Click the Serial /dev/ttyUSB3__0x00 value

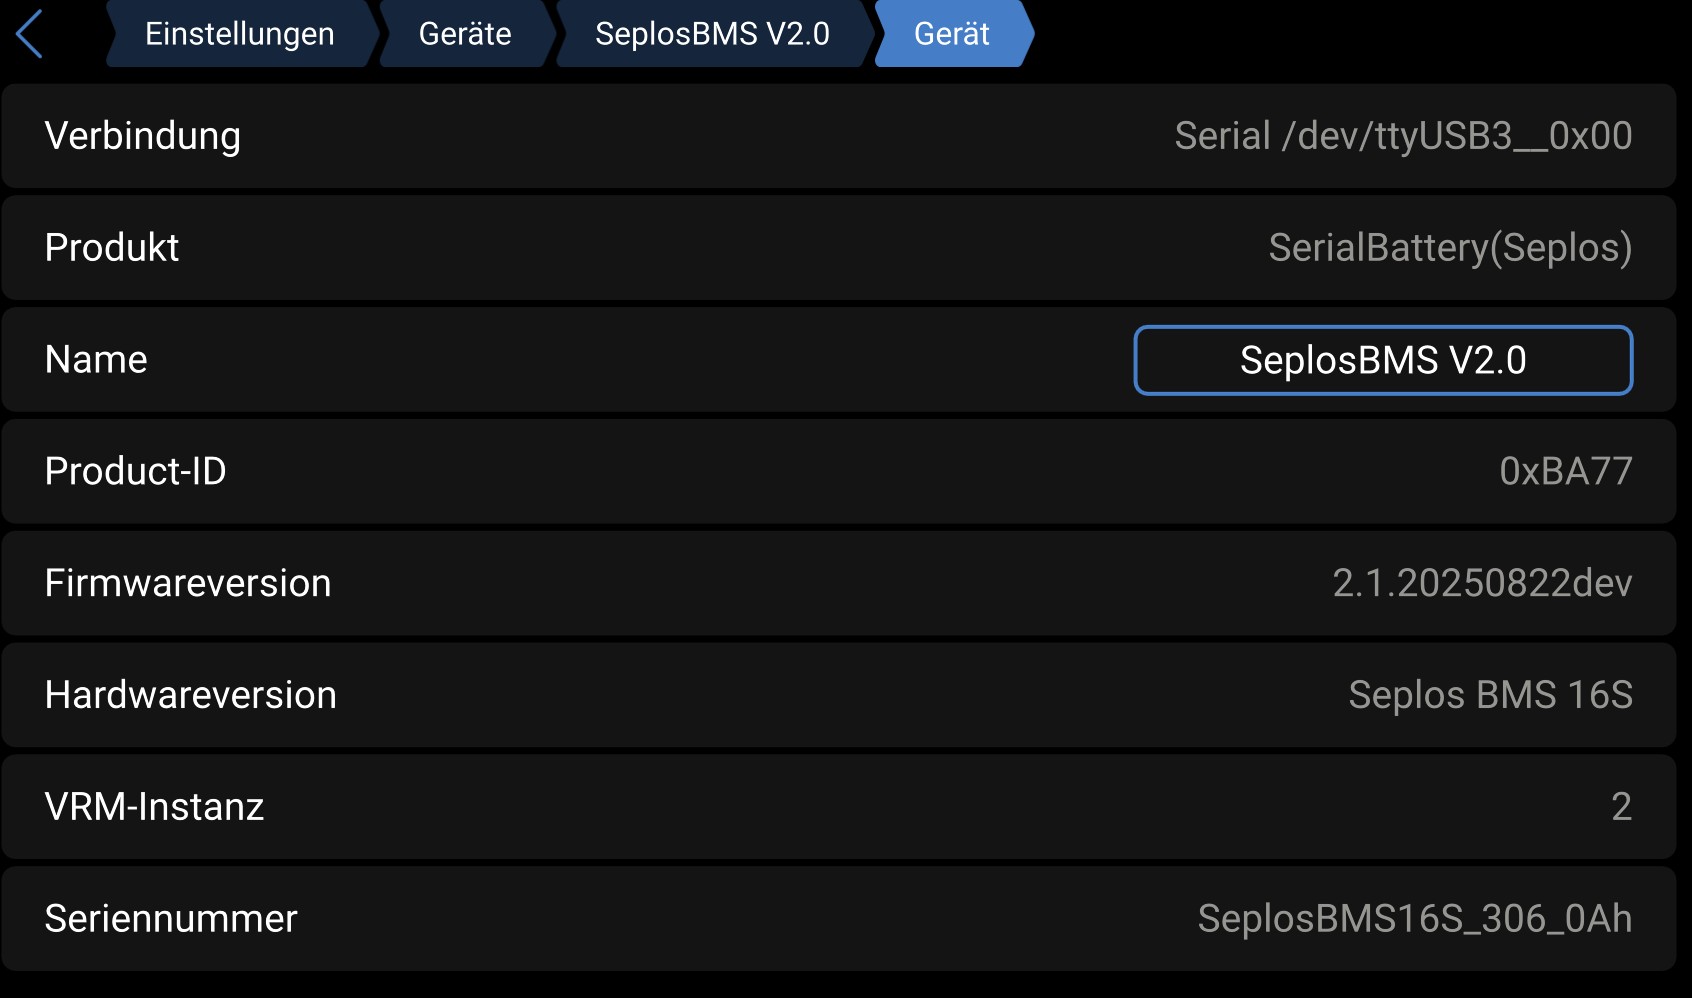1403,136
